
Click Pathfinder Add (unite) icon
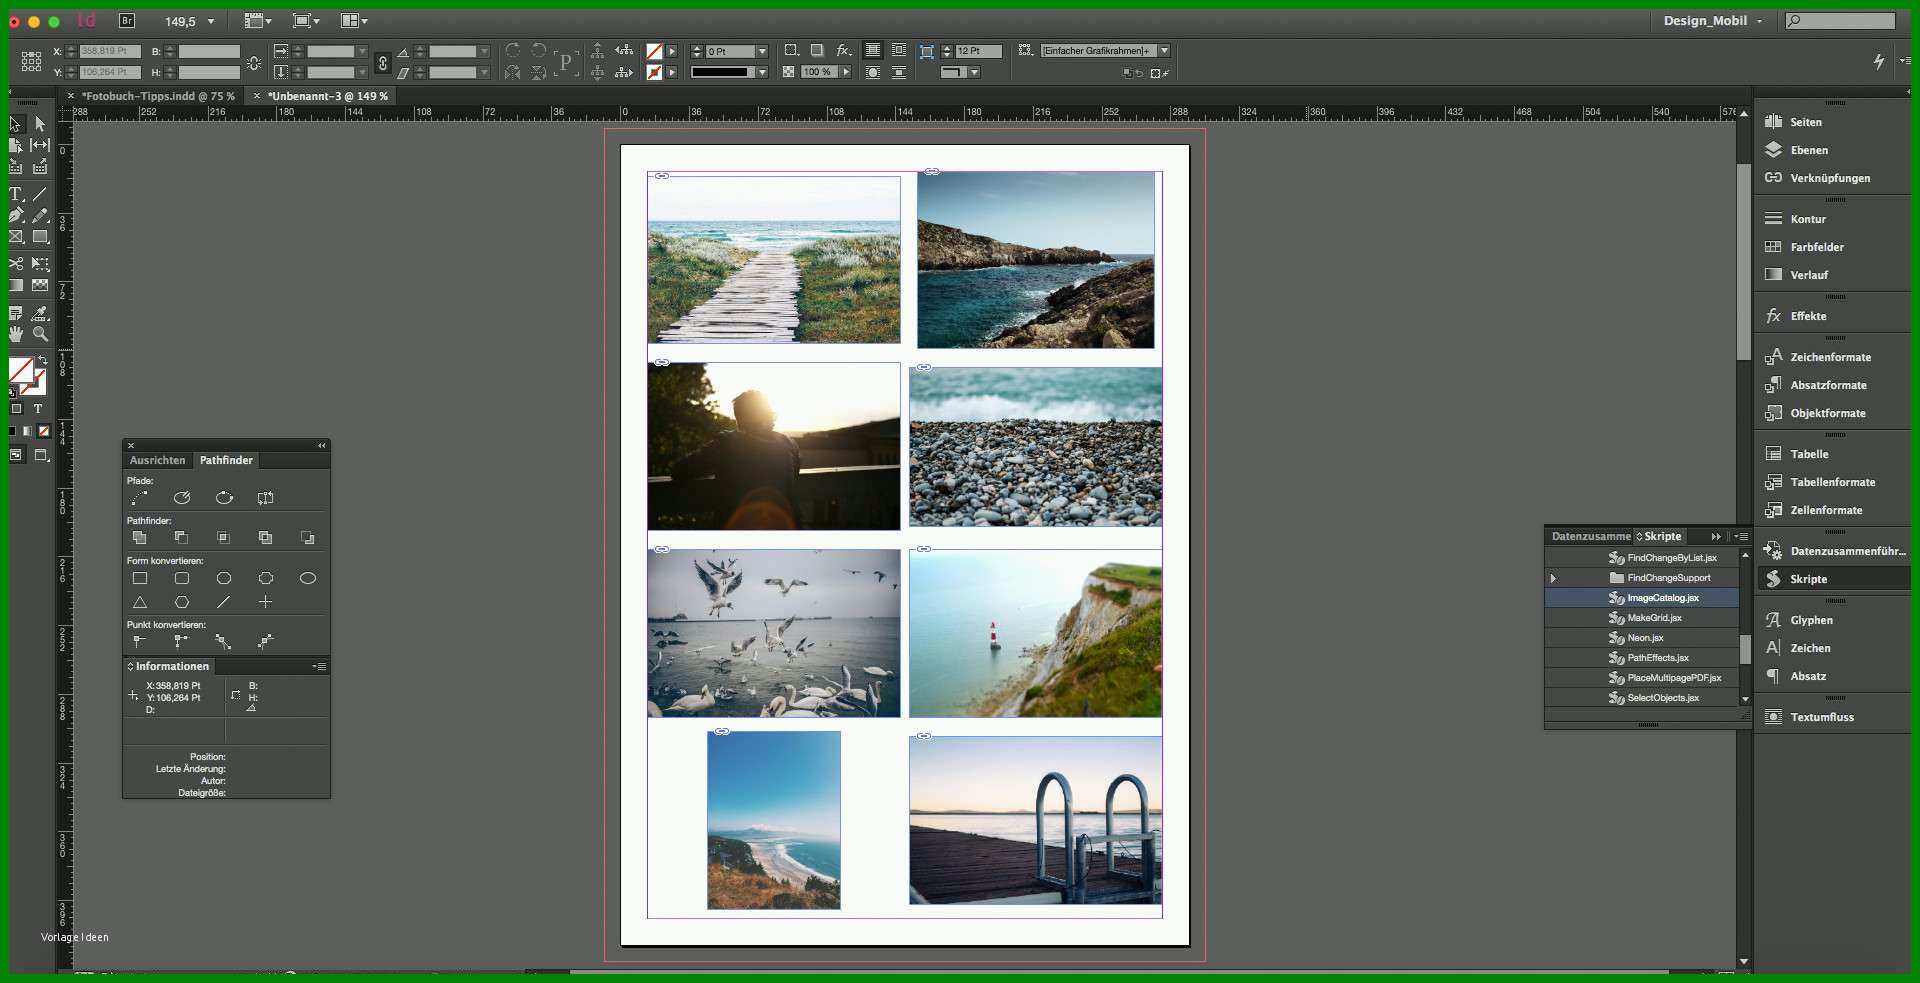pyautogui.click(x=140, y=538)
